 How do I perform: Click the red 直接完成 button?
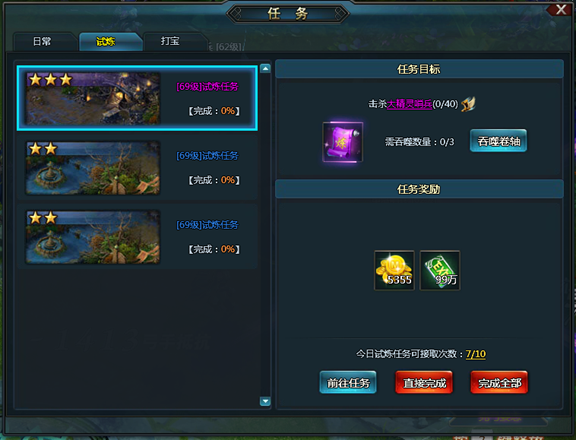tap(424, 383)
